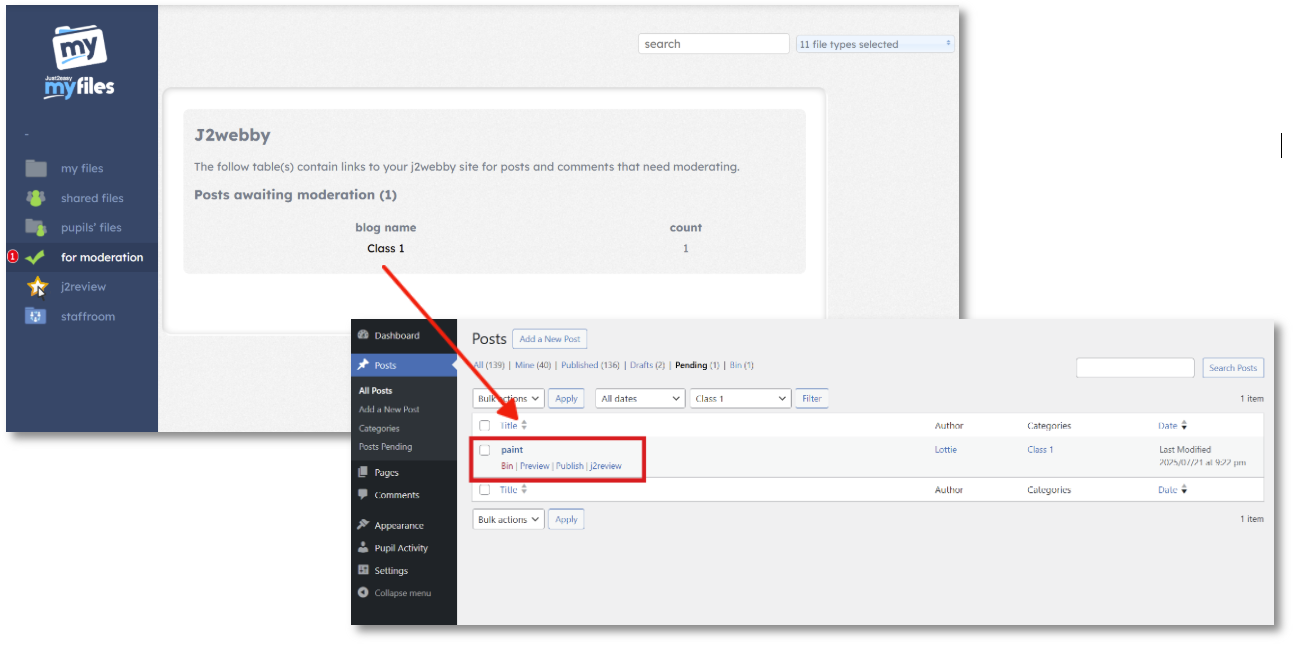This screenshot has width=1296, height=646.
Task: Open the Class 1 category filter dropdown
Action: pyautogui.click(x=741, y=398)
